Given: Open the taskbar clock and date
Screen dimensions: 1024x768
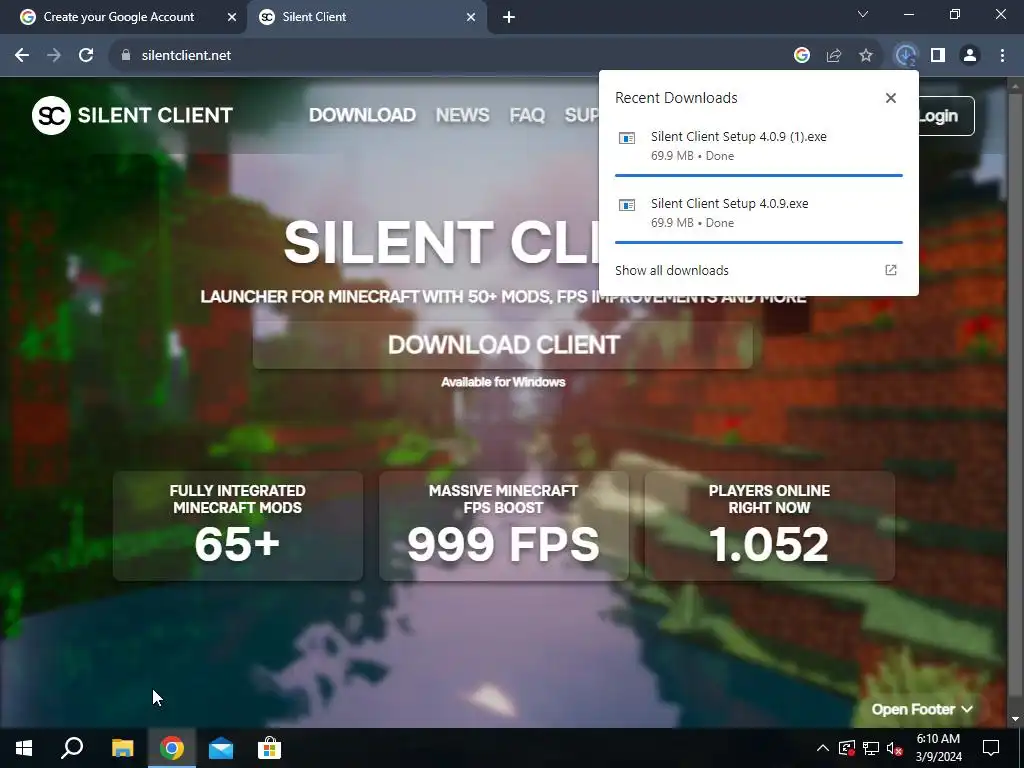Looking at the screenshot, I should click(x=938, y=748).
